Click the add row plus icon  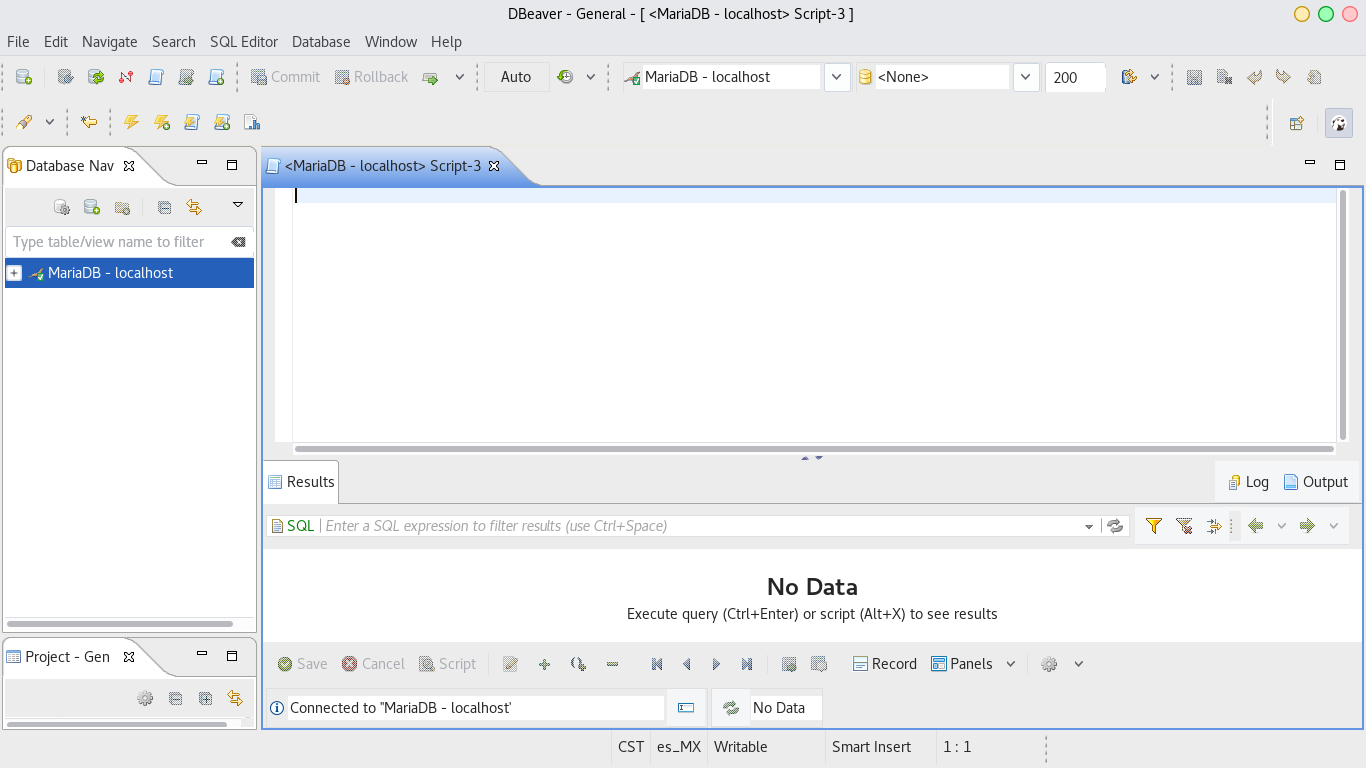[x=544, y=664]
